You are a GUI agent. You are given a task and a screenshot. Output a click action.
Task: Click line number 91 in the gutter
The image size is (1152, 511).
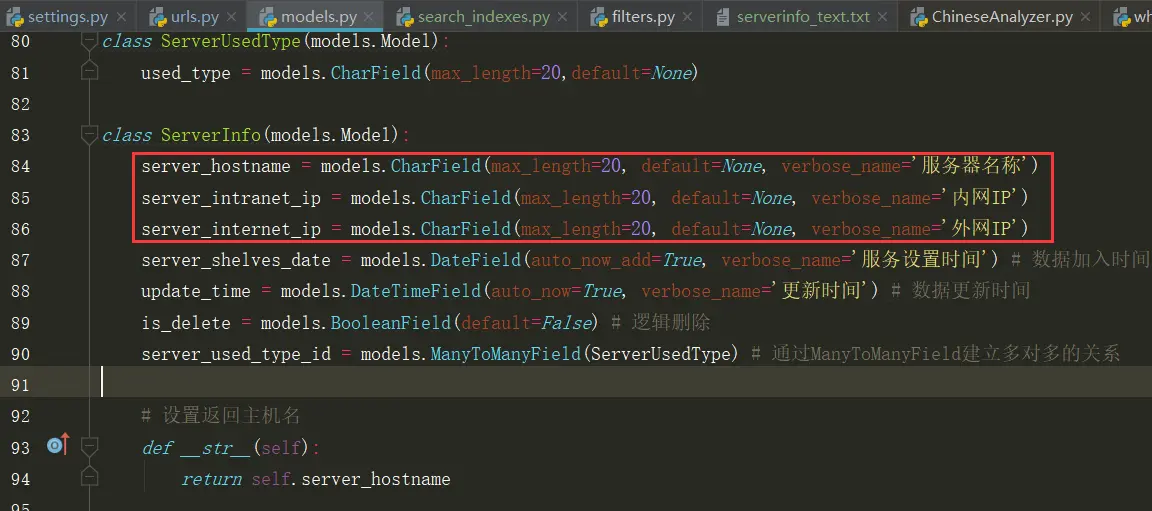click(21, 385)
